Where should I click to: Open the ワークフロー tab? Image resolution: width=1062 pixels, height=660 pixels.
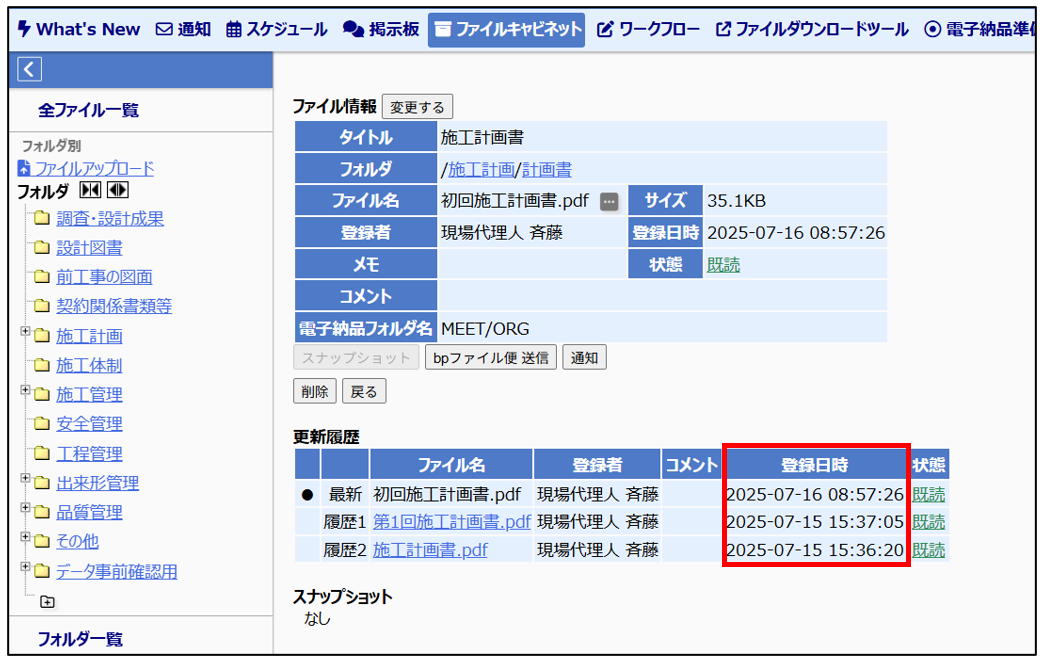coord(649,29)
